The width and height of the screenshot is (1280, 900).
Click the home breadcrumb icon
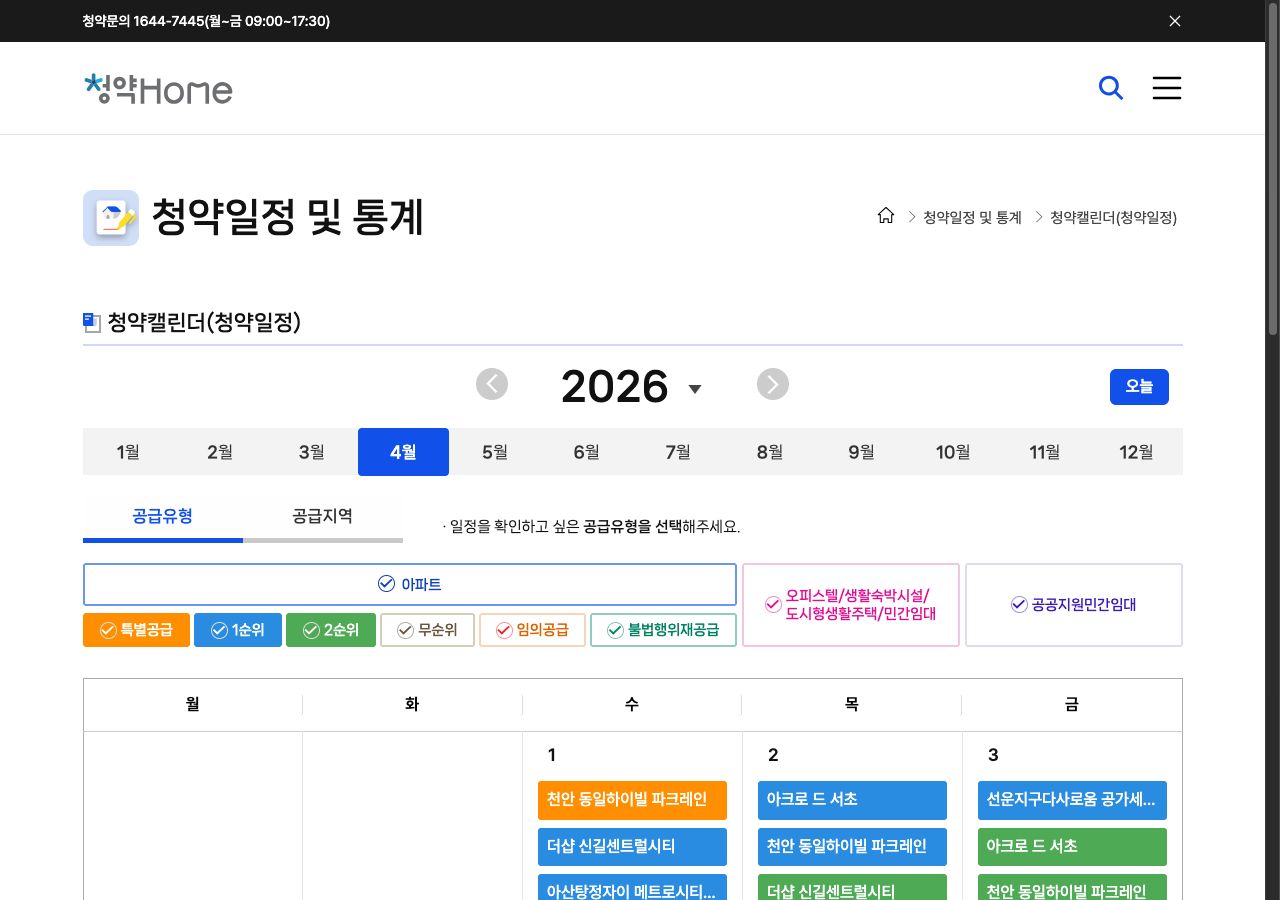click(885, 216)
